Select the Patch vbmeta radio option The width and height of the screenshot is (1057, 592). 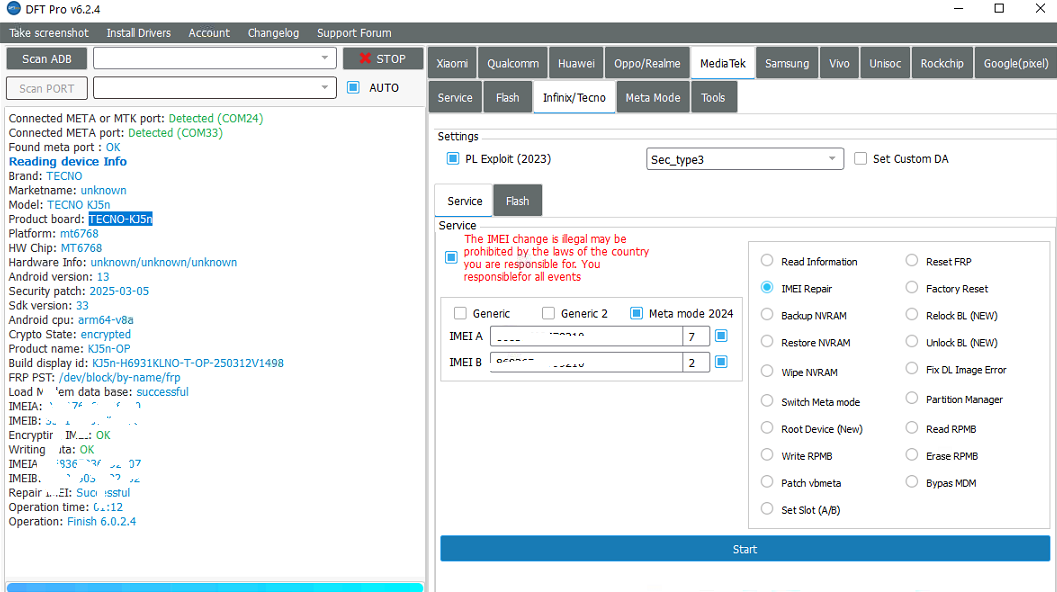click(x=766, y=481)
